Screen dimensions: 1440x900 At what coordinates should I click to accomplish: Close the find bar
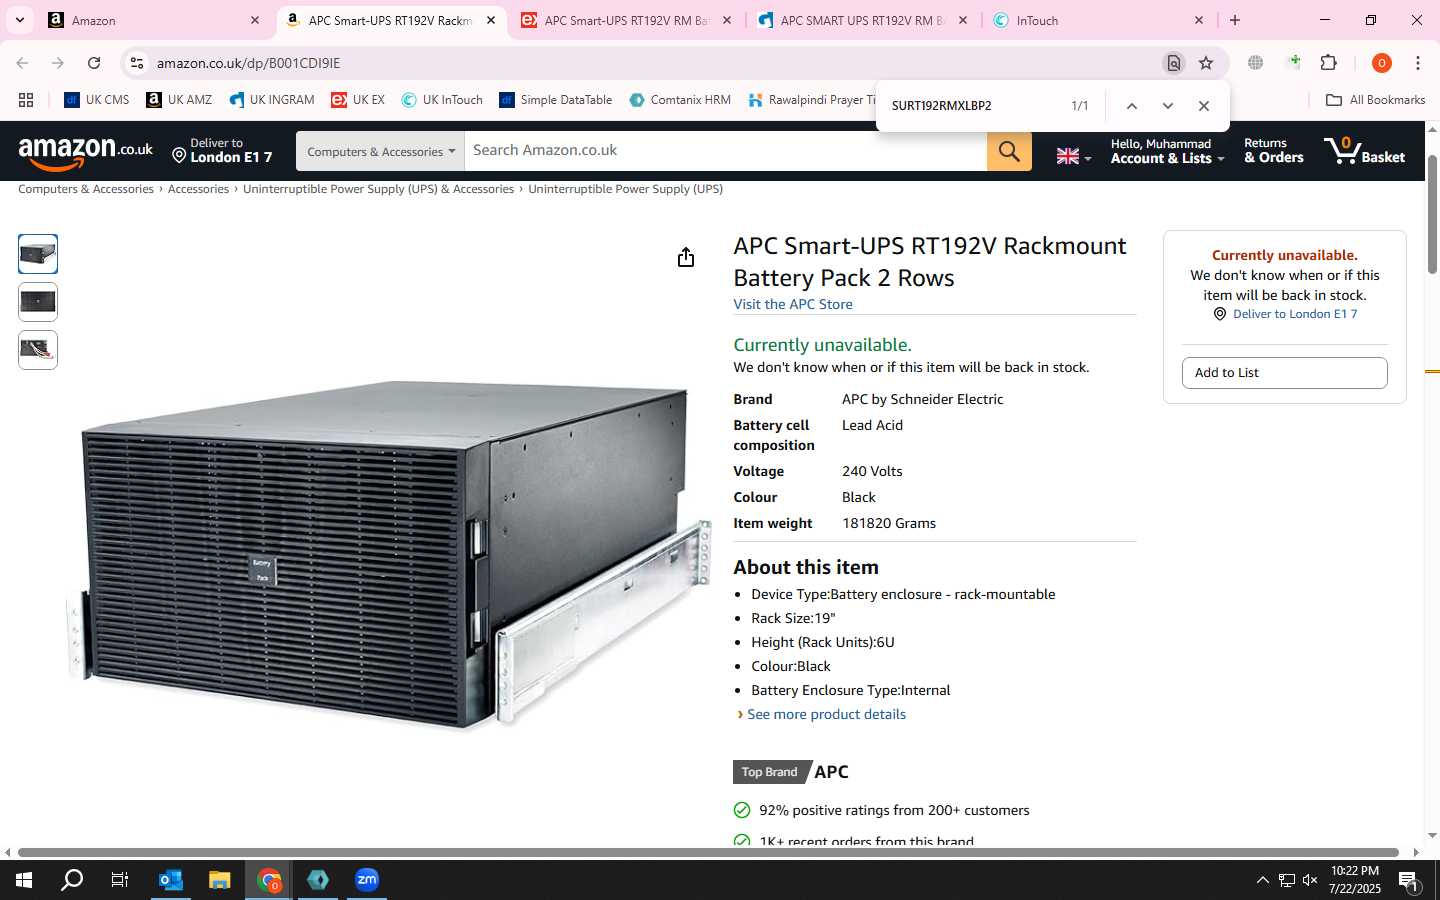pyautogui.click(x=1204, y=106)
